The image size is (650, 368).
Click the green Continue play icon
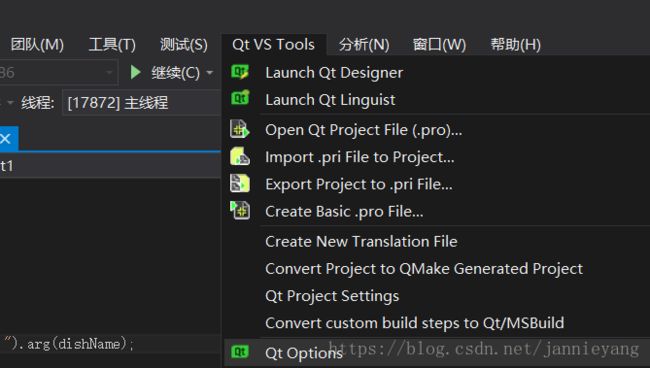click(x=135, y=72)
